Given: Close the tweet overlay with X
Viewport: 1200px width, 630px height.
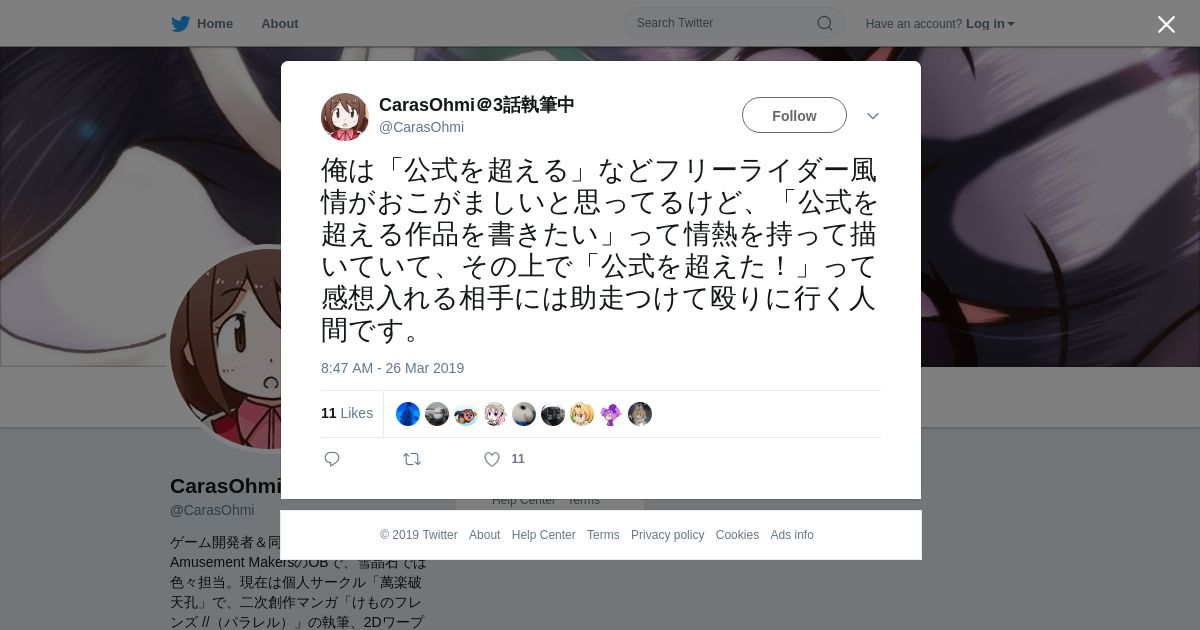Looking at the screenshot, I should click(1166, 24).
